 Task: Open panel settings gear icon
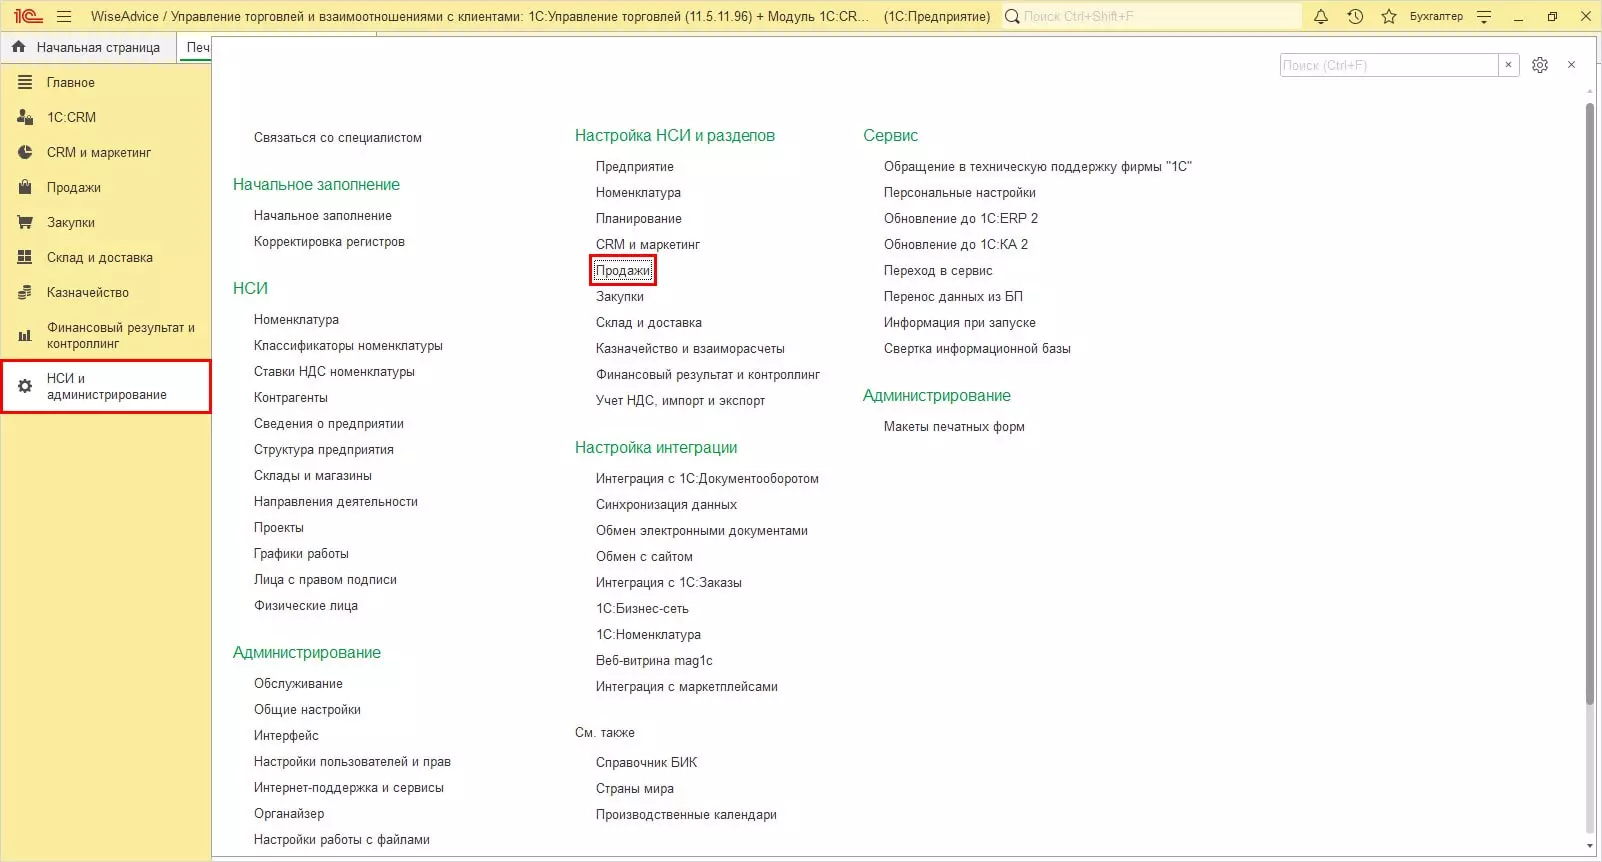point(1540,65)
